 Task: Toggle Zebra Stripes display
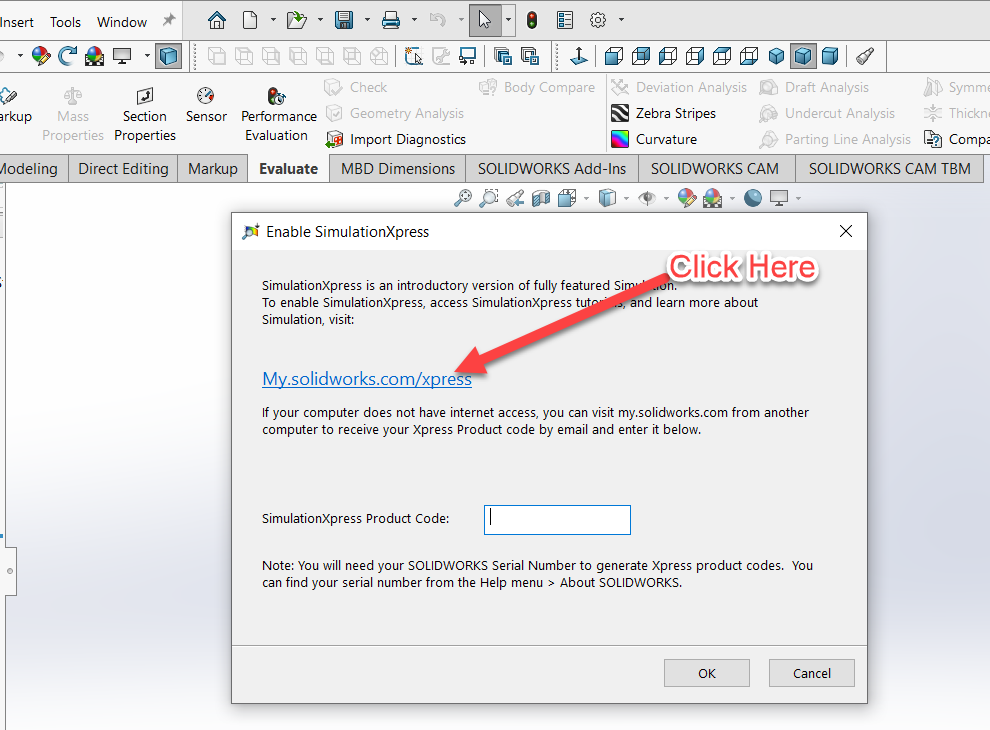pos(663,113)
